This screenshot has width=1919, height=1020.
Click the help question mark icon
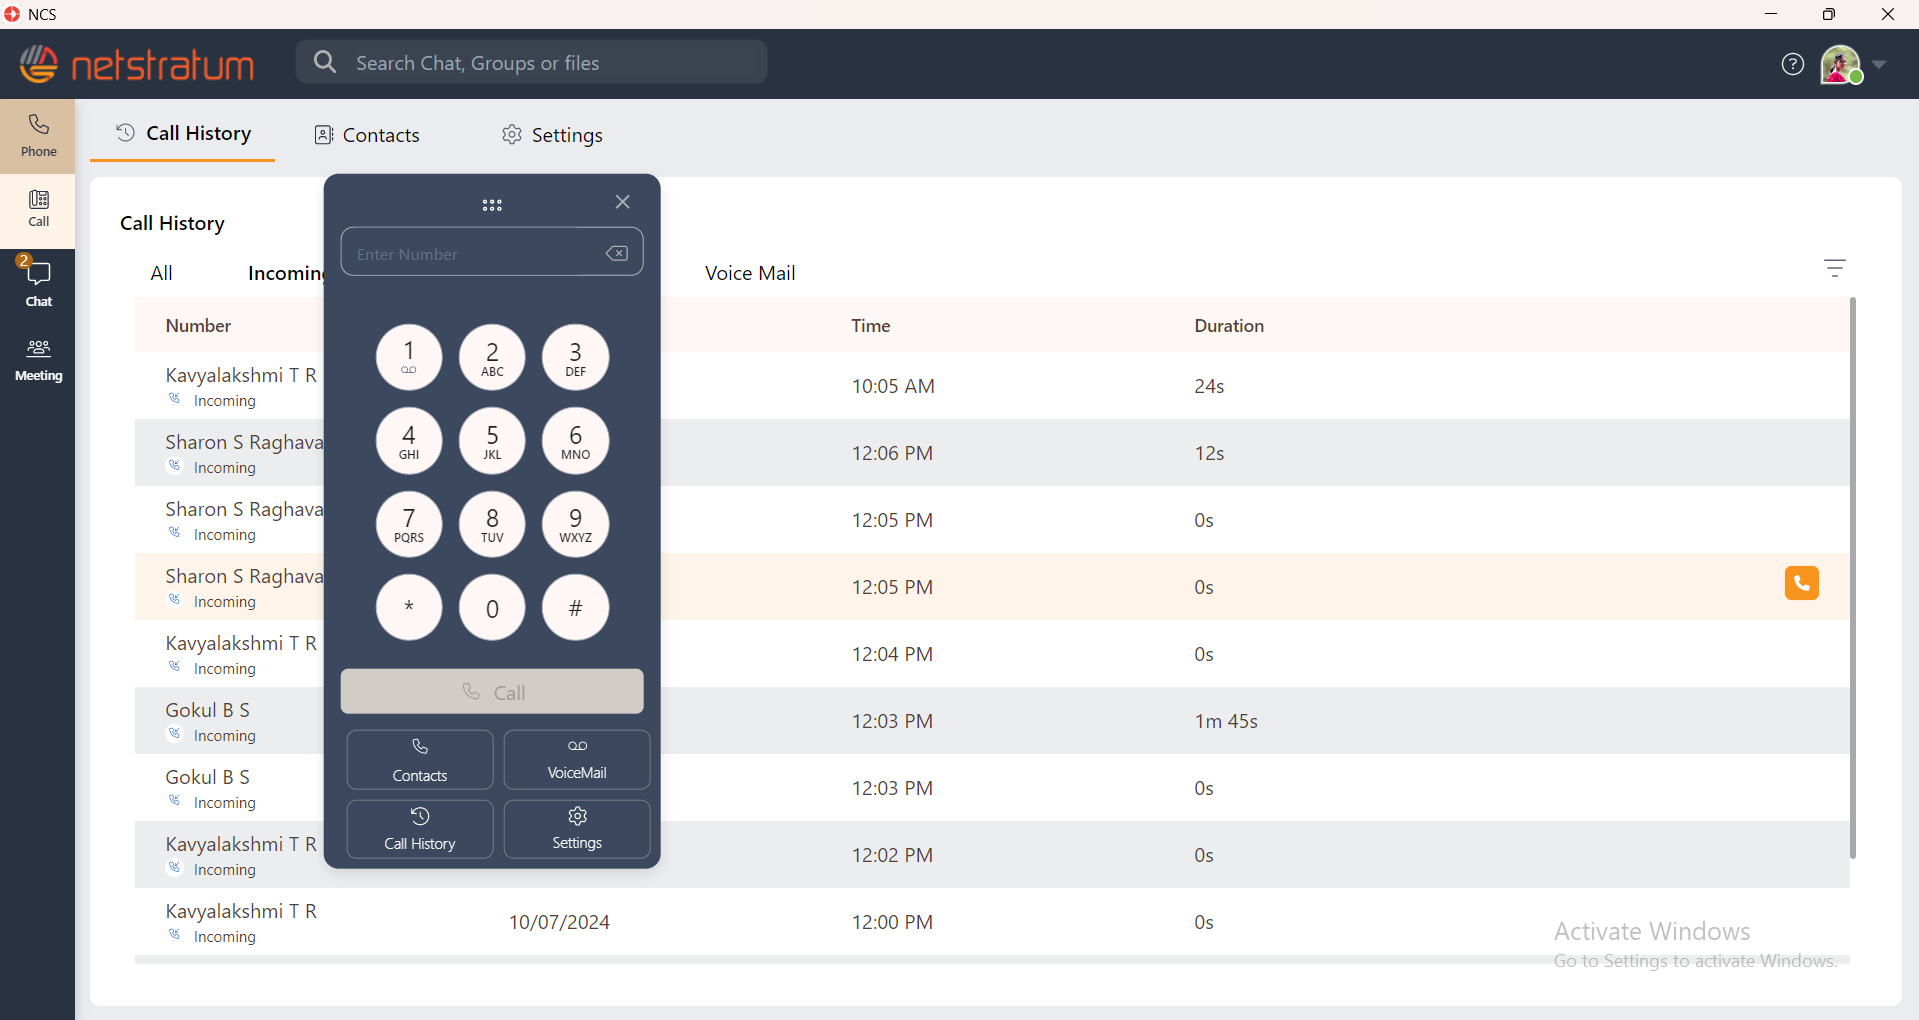(1793, 64)
